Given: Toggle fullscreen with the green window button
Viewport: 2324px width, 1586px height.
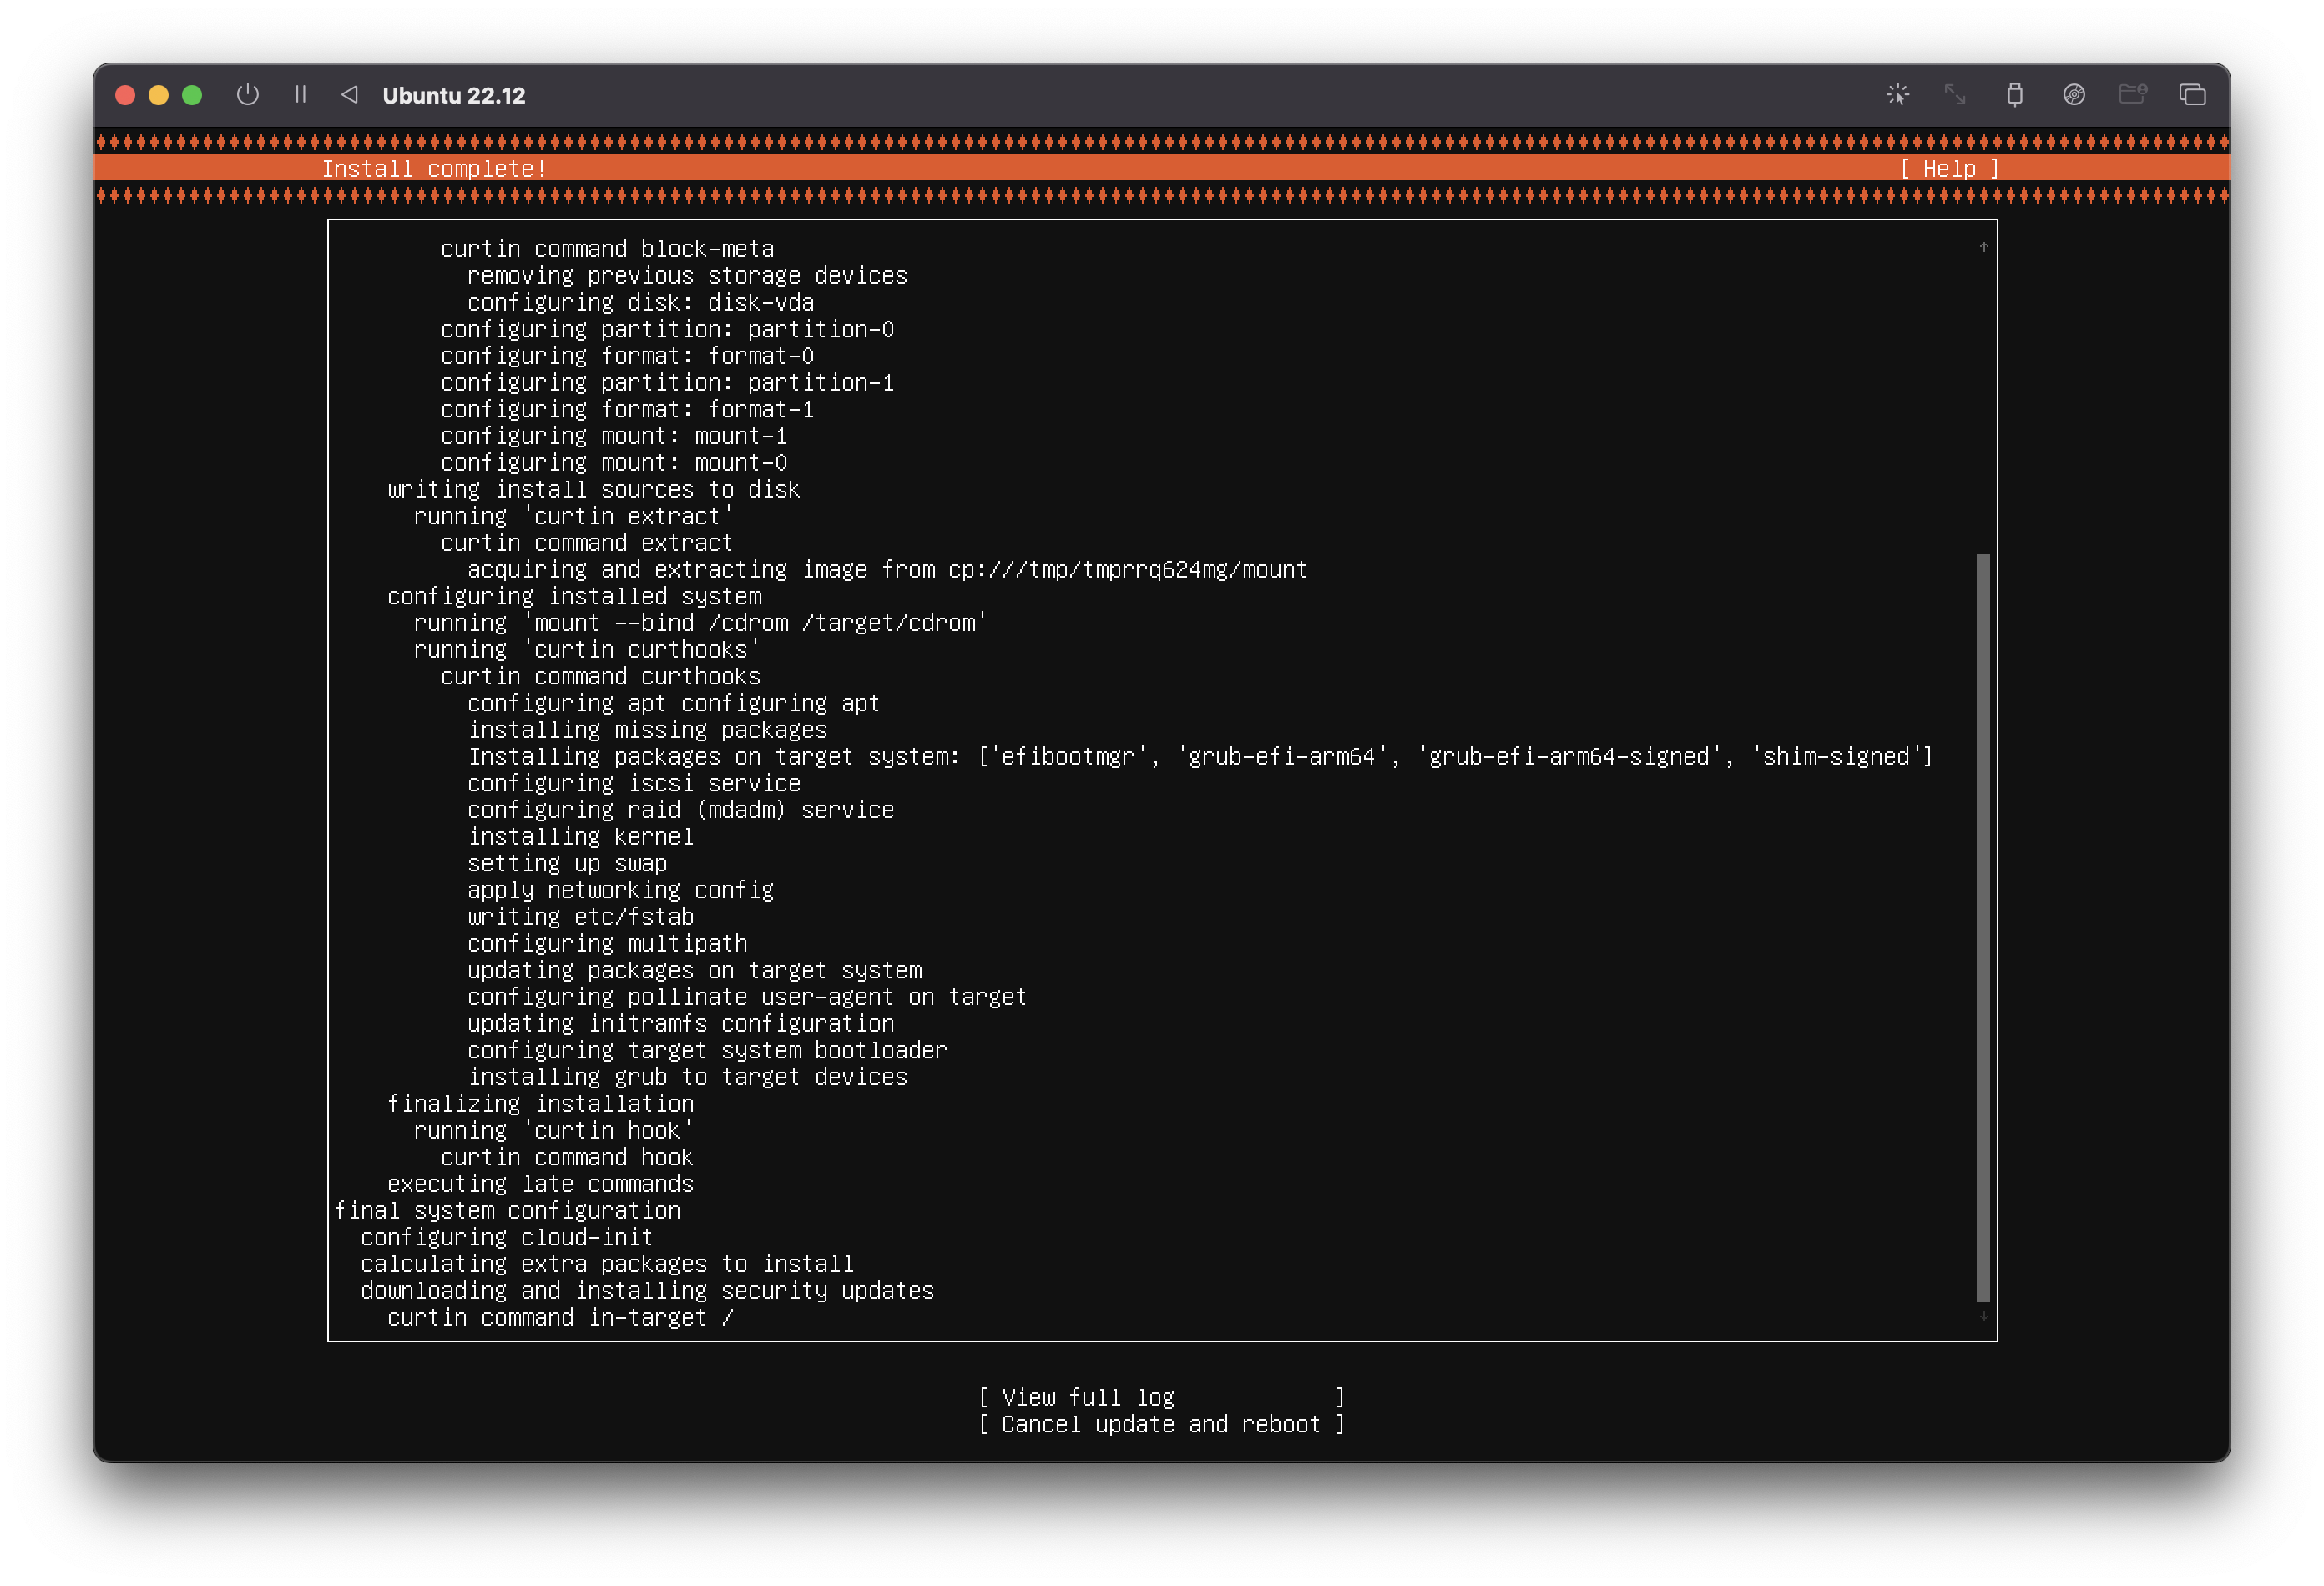Looking at the screenshot, I should pyautogui.click(x=192, y=95).
